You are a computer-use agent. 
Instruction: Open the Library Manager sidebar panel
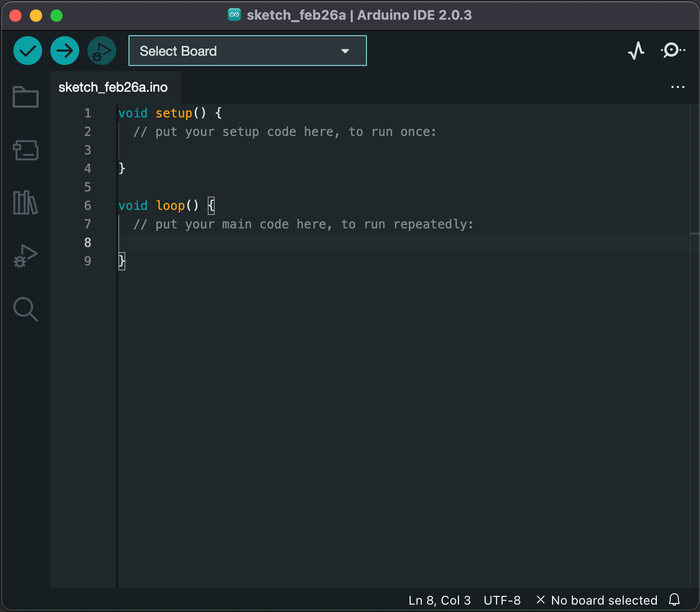(x=25, y=203)
